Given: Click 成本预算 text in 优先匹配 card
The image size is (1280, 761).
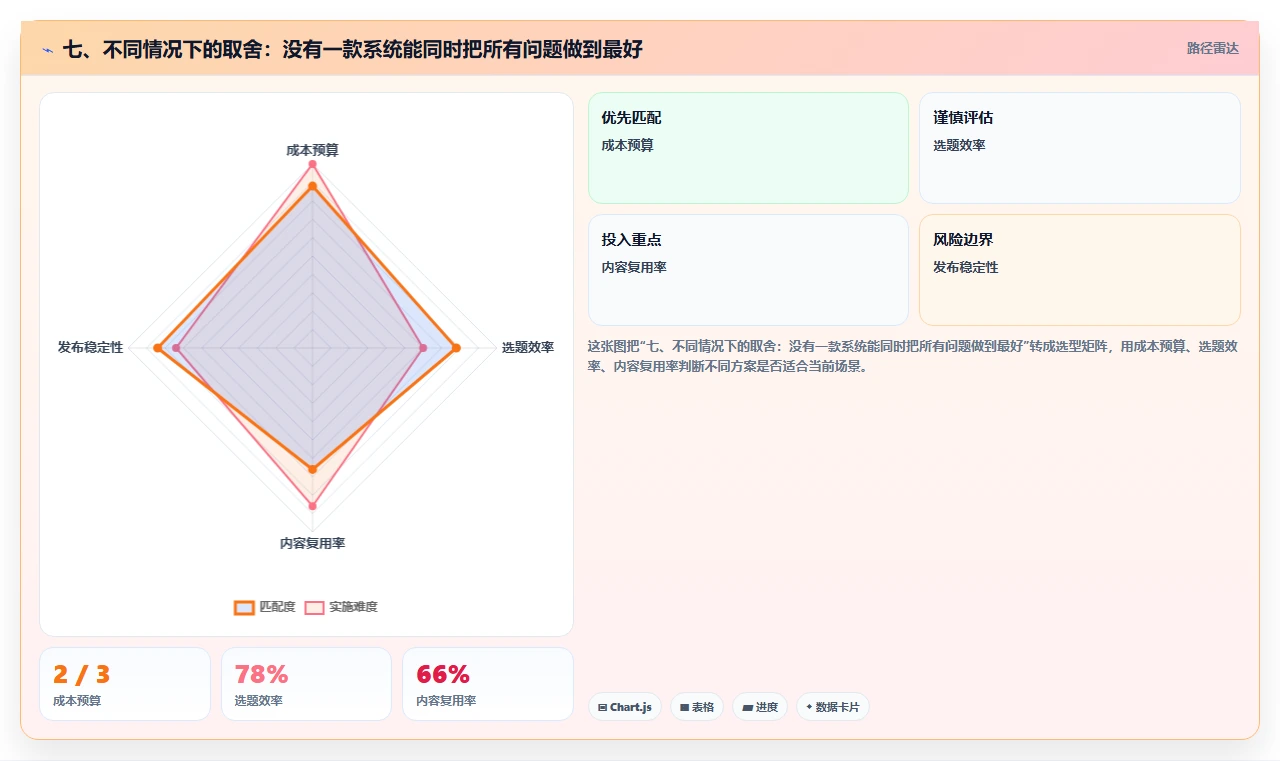Looking at the screenshot, I should point(627,145).
